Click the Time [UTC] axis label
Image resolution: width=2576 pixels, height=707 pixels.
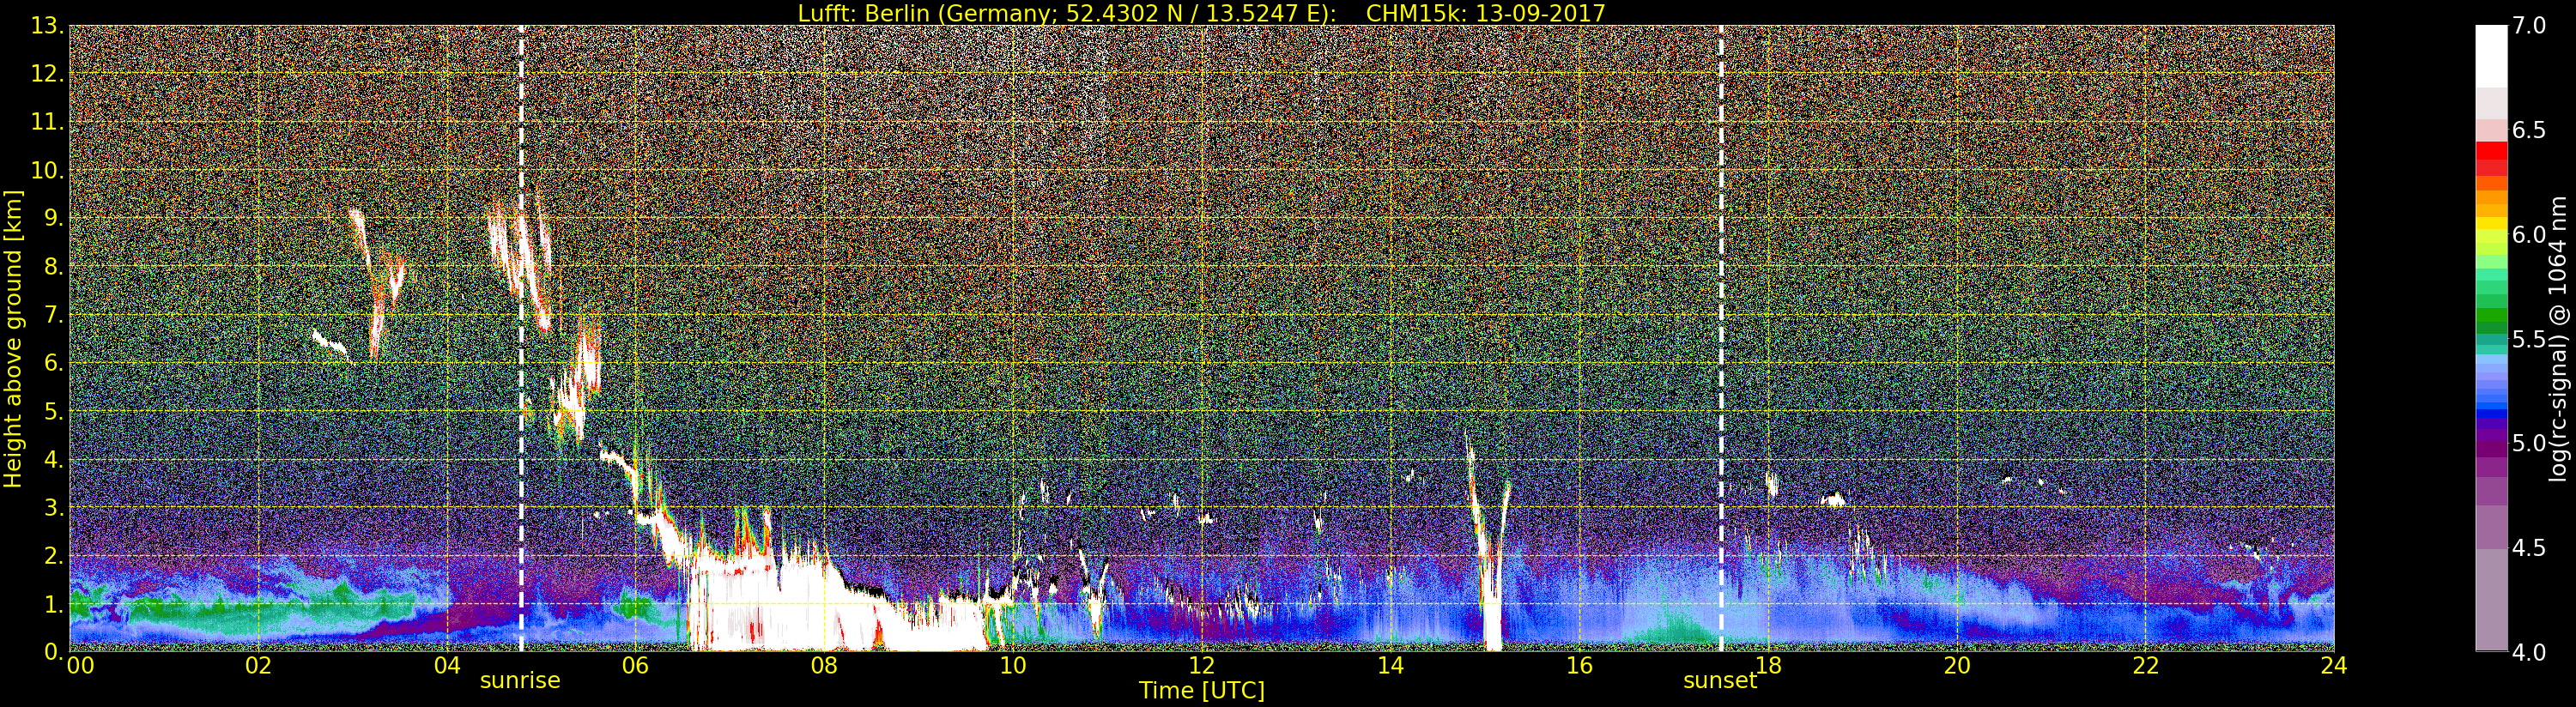(x=1201, y=691)
